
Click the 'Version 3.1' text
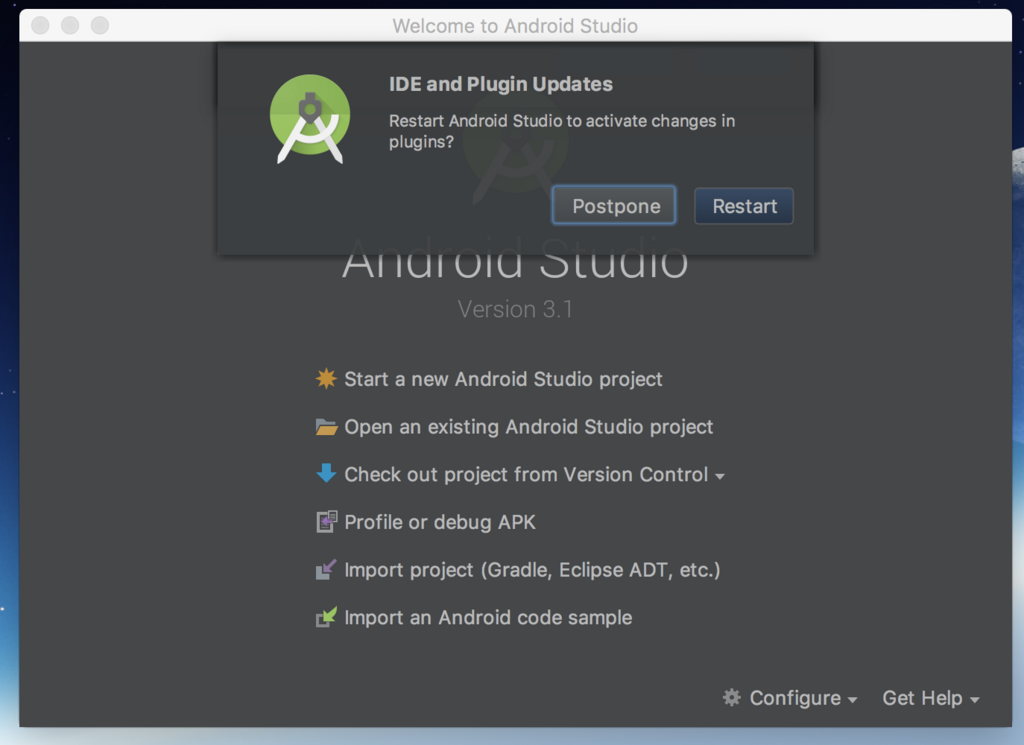pos(515,309)
